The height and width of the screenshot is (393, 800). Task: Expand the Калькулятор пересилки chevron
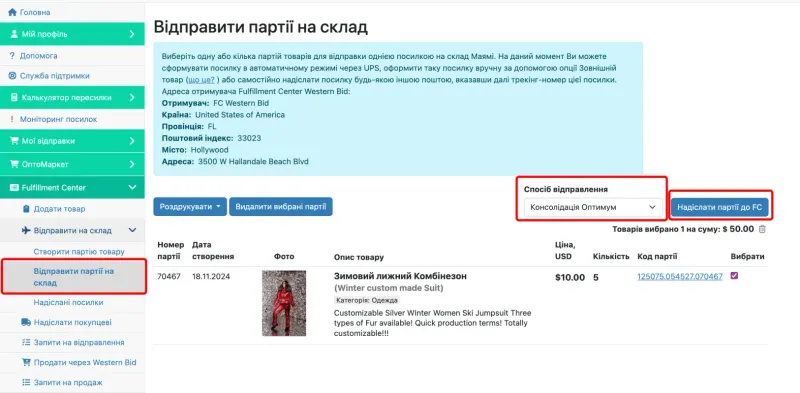[132, 97]
